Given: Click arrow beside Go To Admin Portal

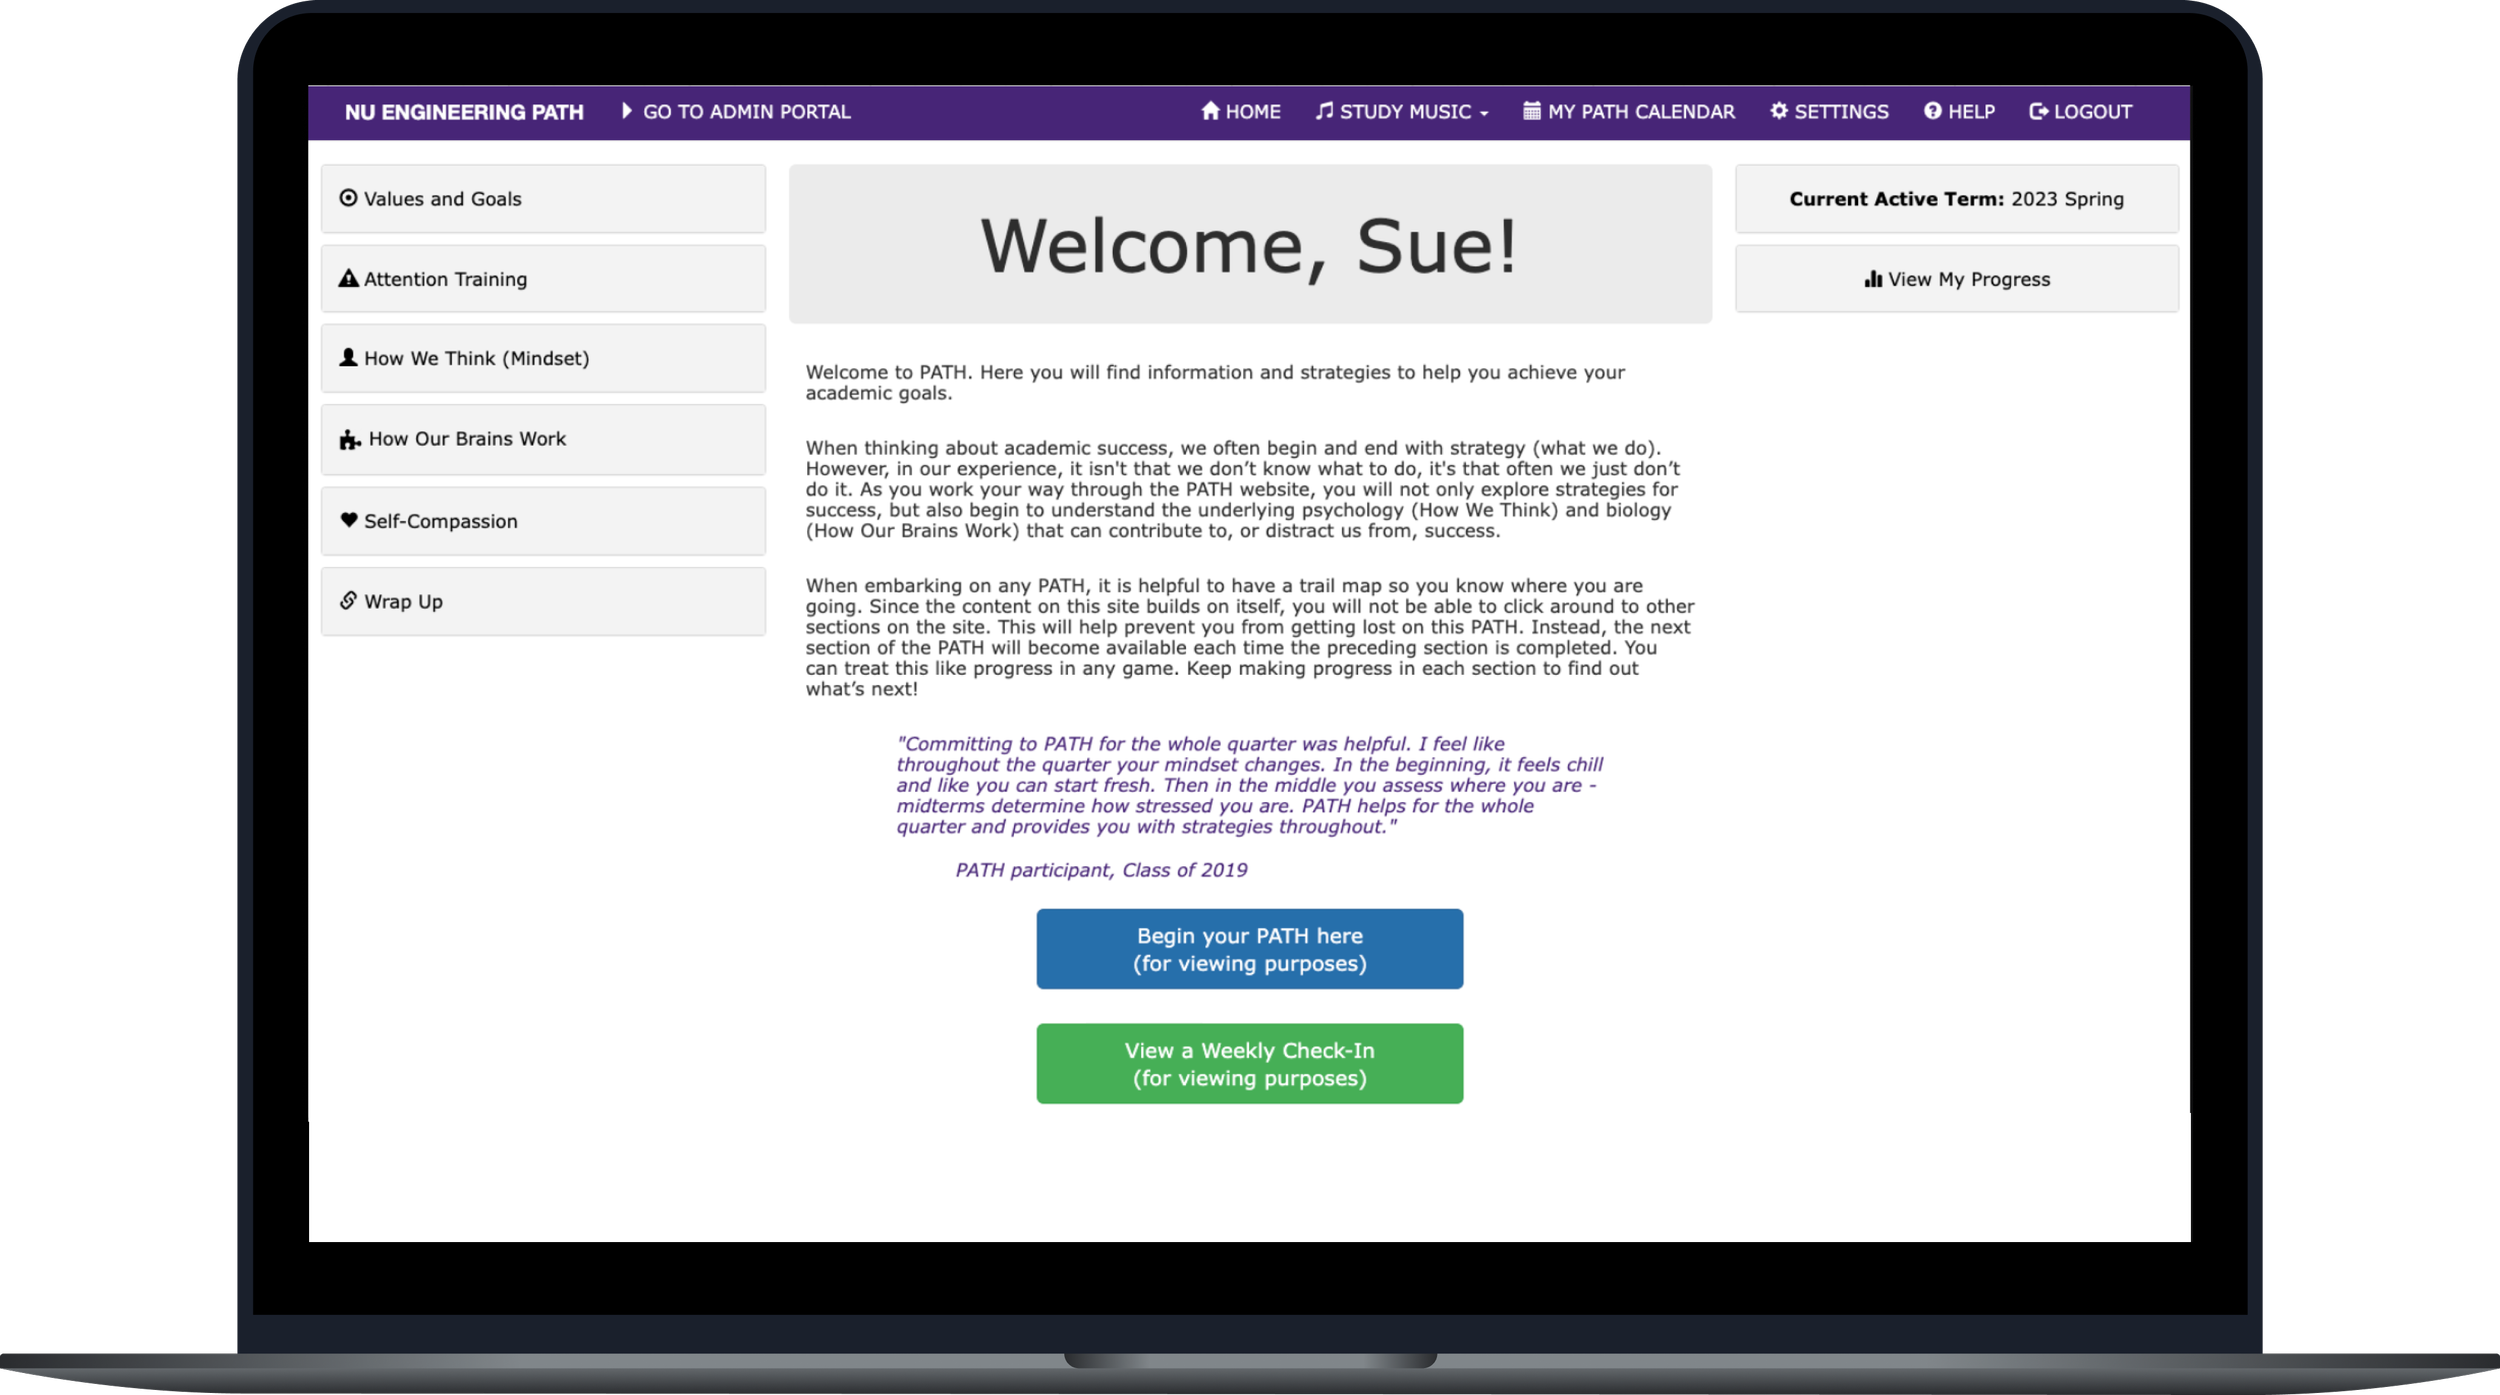Looking at the screenshot, I should click(627, 111).
